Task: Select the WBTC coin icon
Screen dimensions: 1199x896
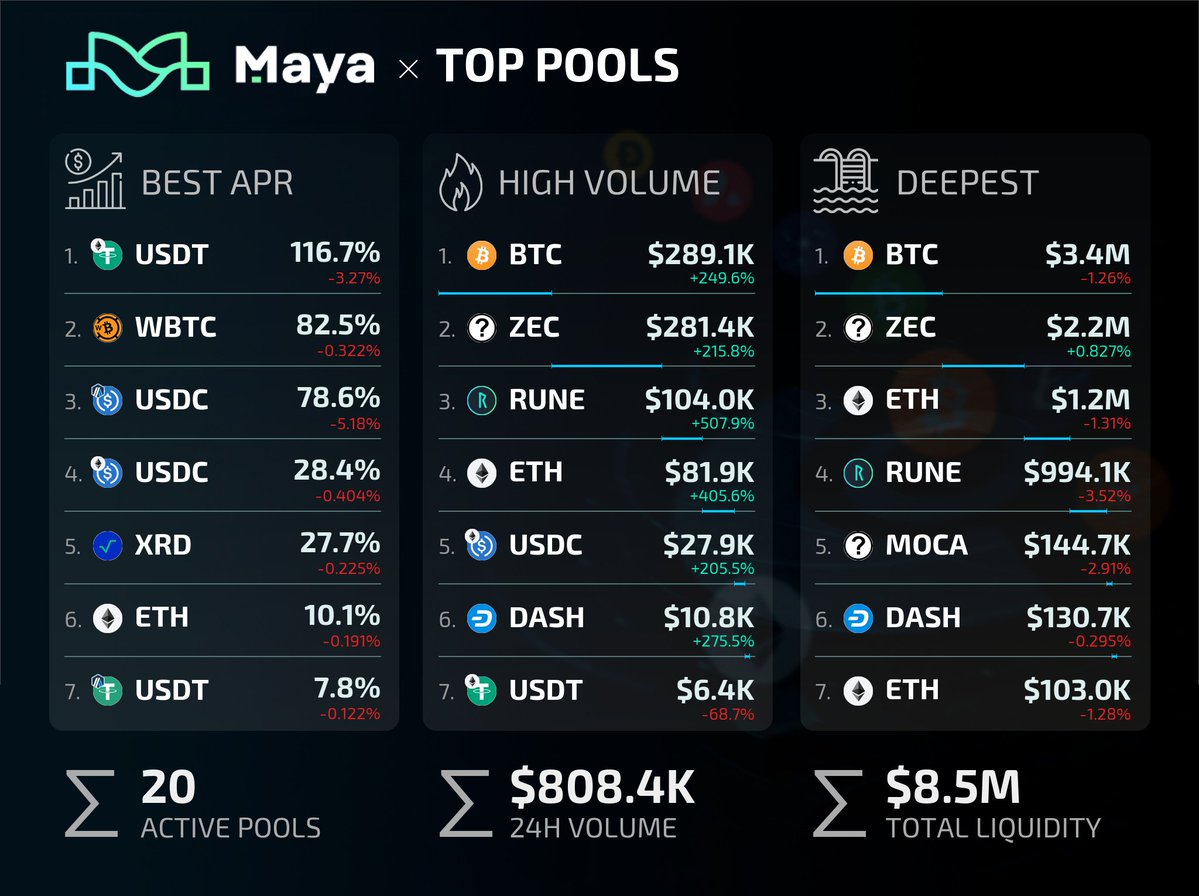Action: click(106, 327)
